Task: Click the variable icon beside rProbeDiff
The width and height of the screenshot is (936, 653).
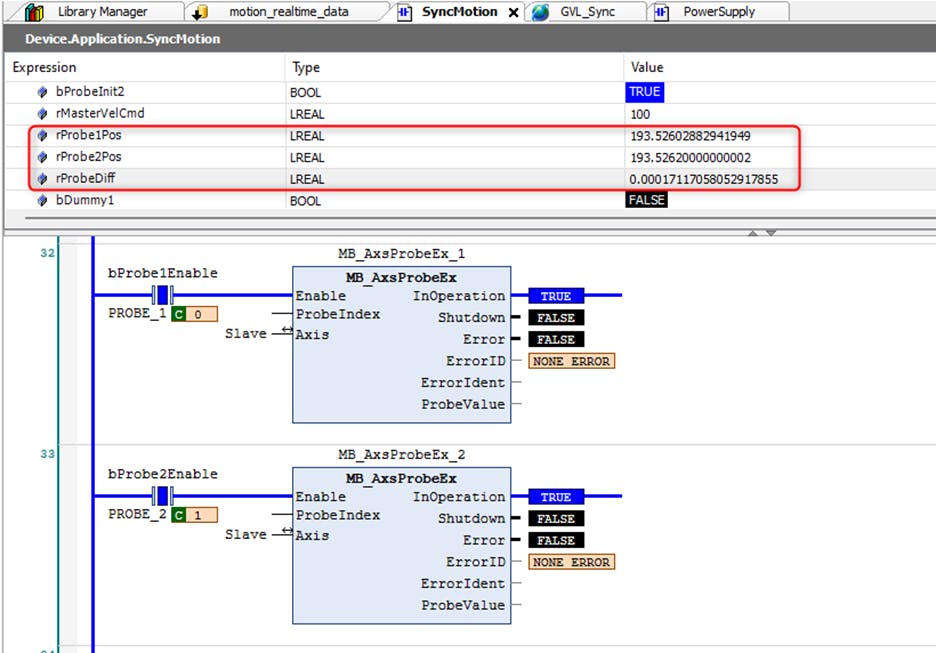Action: coord(42,179)
